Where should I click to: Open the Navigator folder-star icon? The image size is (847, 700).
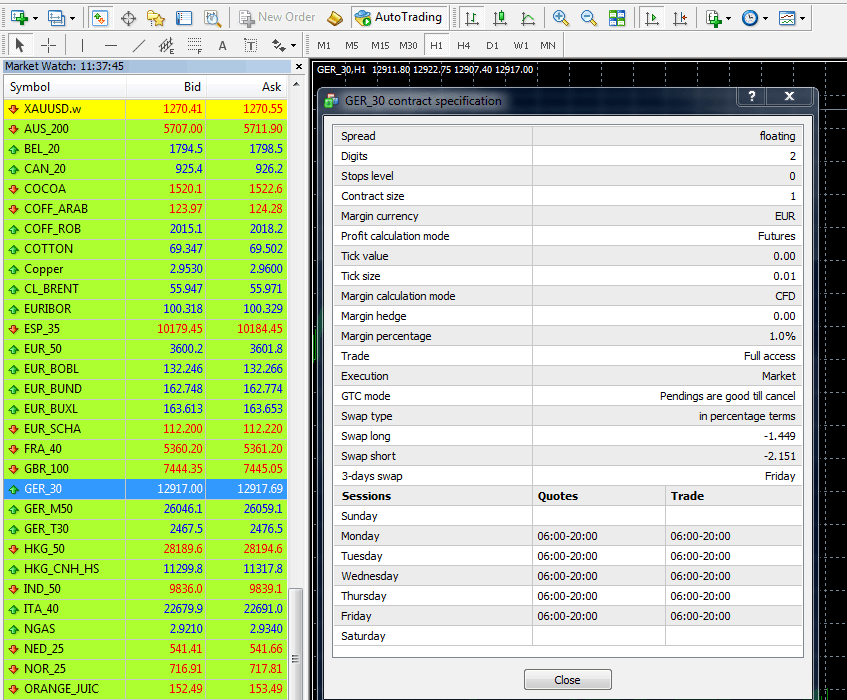click(156, 18)
